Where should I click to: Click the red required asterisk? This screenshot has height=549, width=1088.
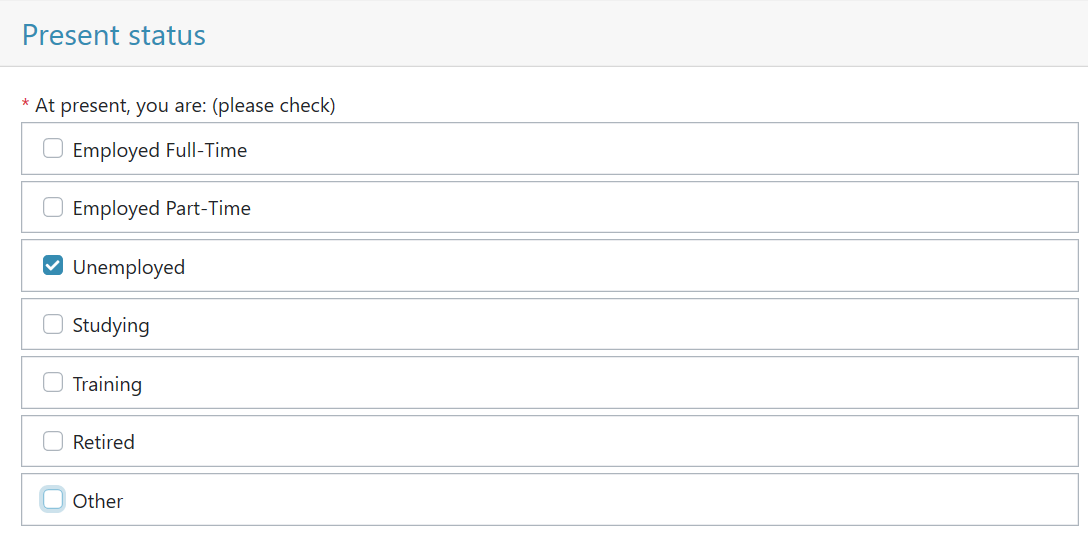(x=26, y=104)
